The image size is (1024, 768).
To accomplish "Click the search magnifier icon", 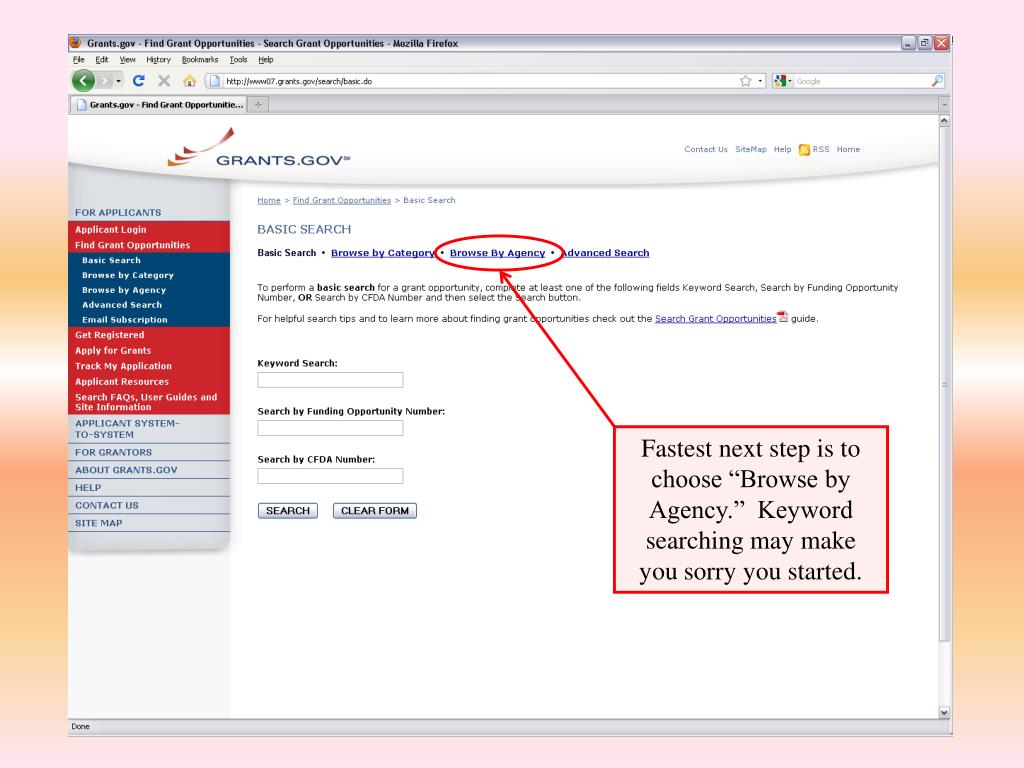I will (x=937, y=81).
